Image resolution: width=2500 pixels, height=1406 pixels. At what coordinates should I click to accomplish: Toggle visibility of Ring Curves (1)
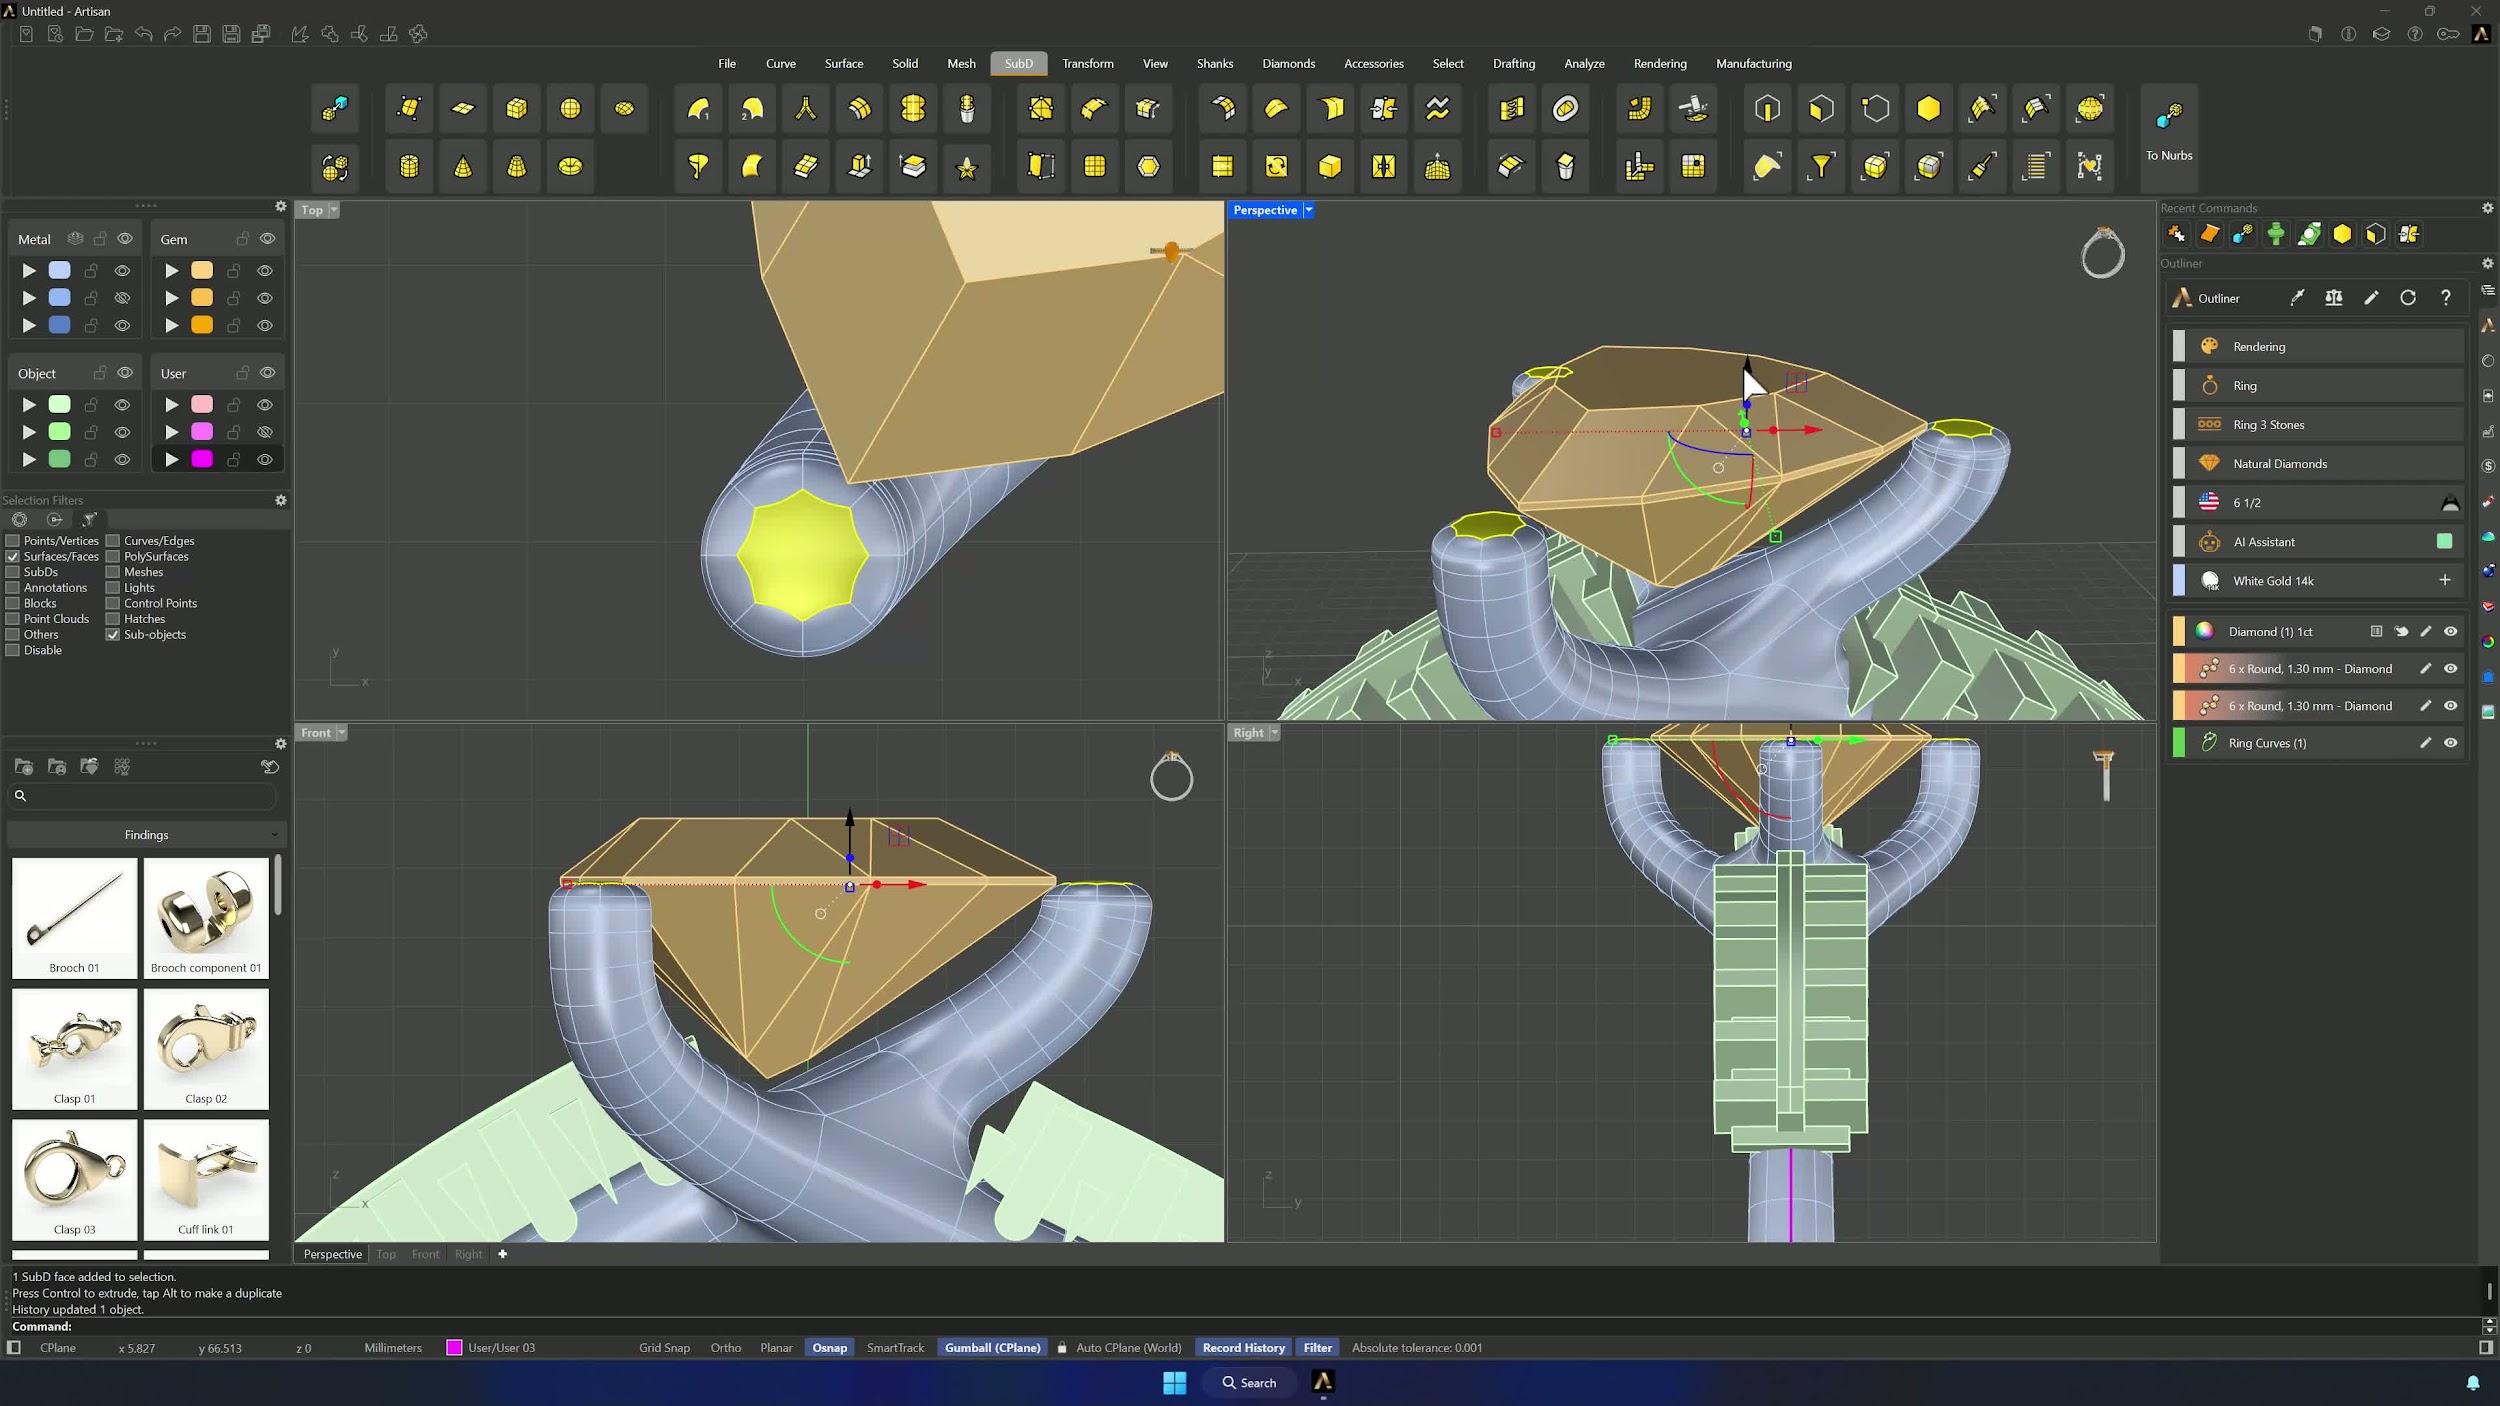pos(2451,743)
